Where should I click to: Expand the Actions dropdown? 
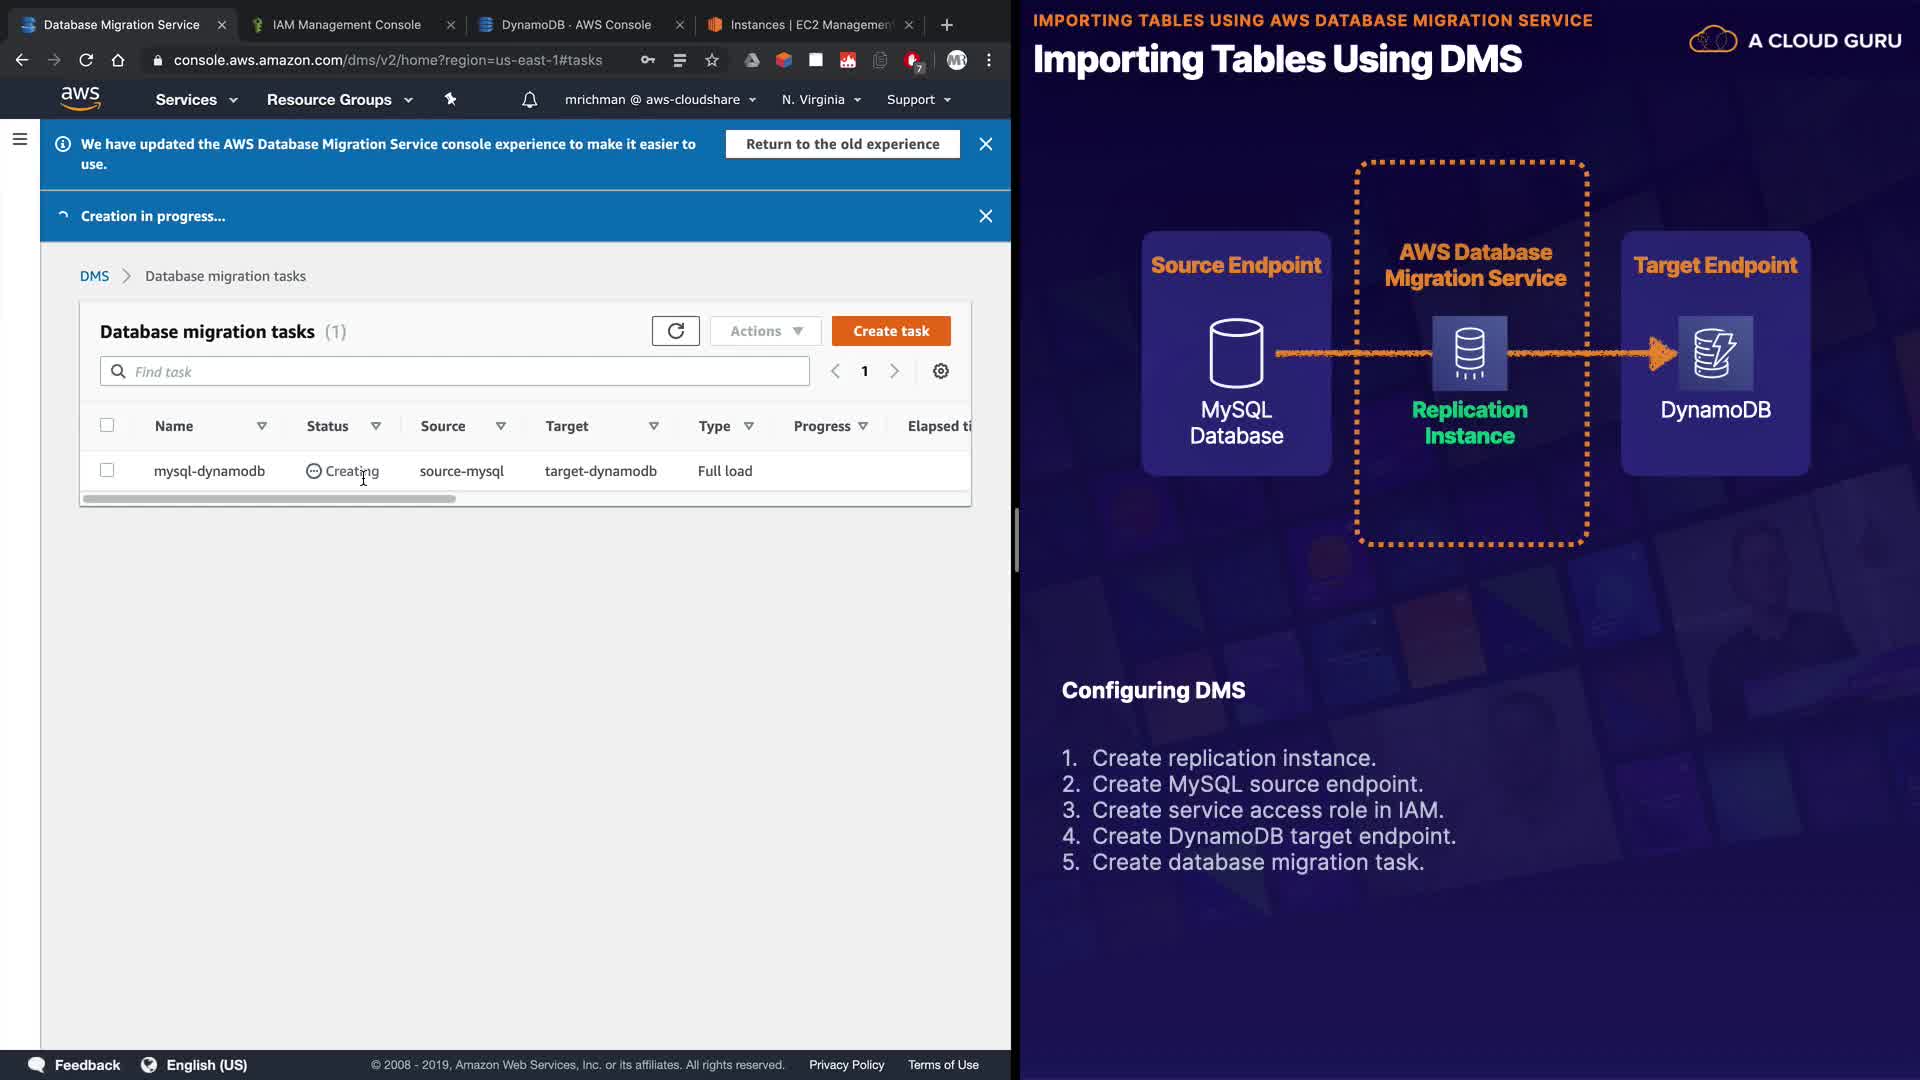point(765,331)
